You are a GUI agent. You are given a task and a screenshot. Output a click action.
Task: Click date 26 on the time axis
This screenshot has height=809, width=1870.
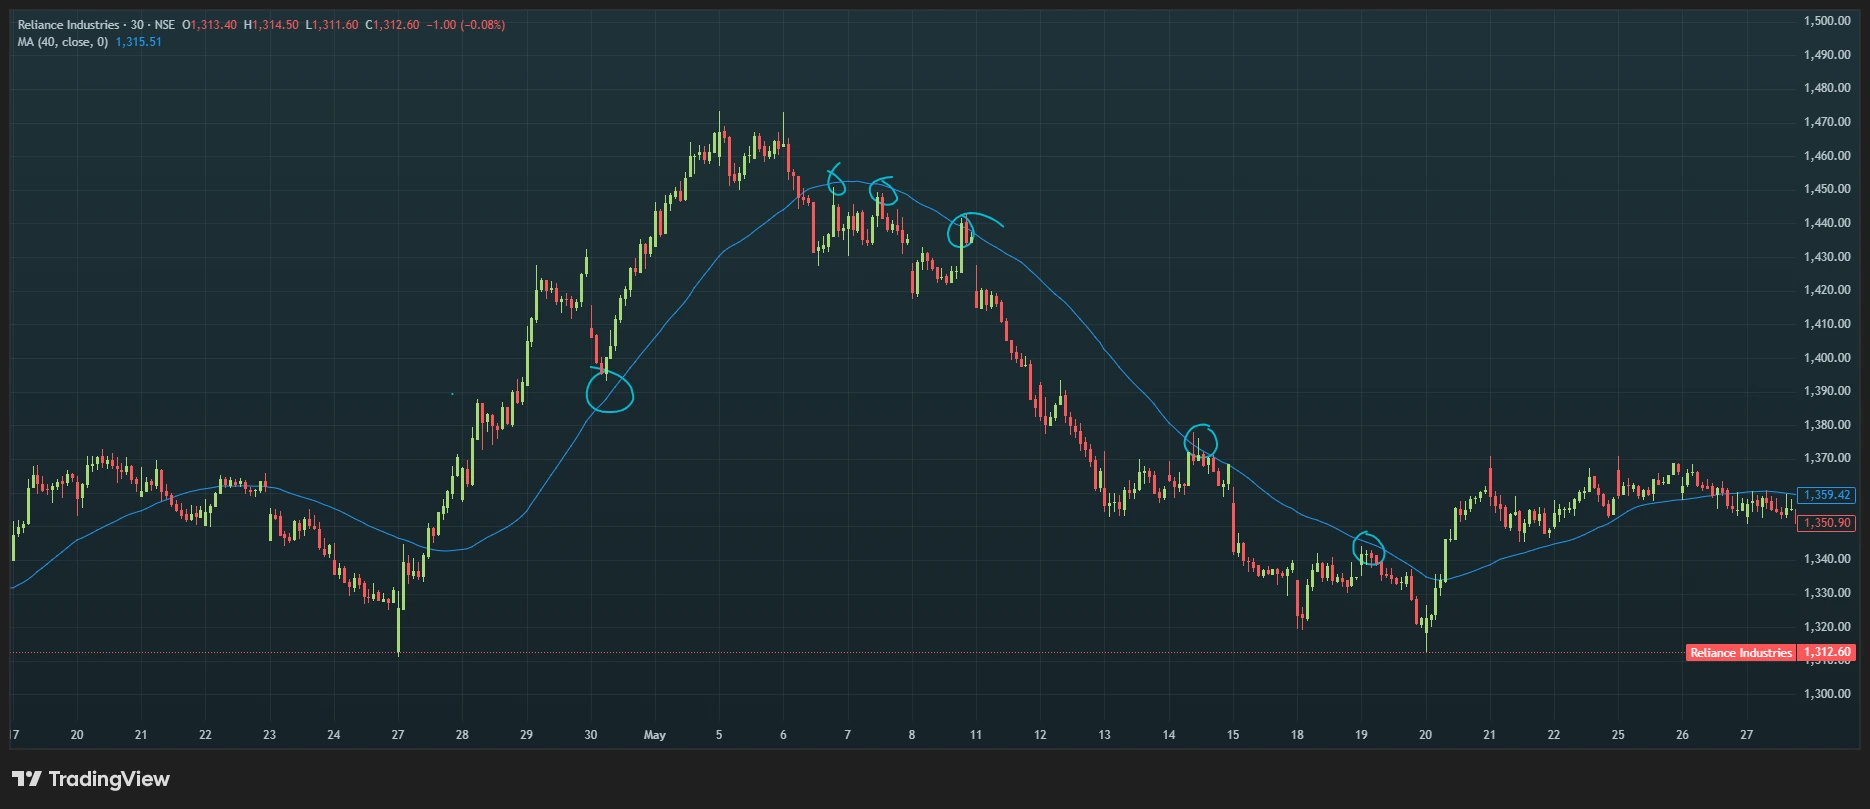coord(1682,735)
